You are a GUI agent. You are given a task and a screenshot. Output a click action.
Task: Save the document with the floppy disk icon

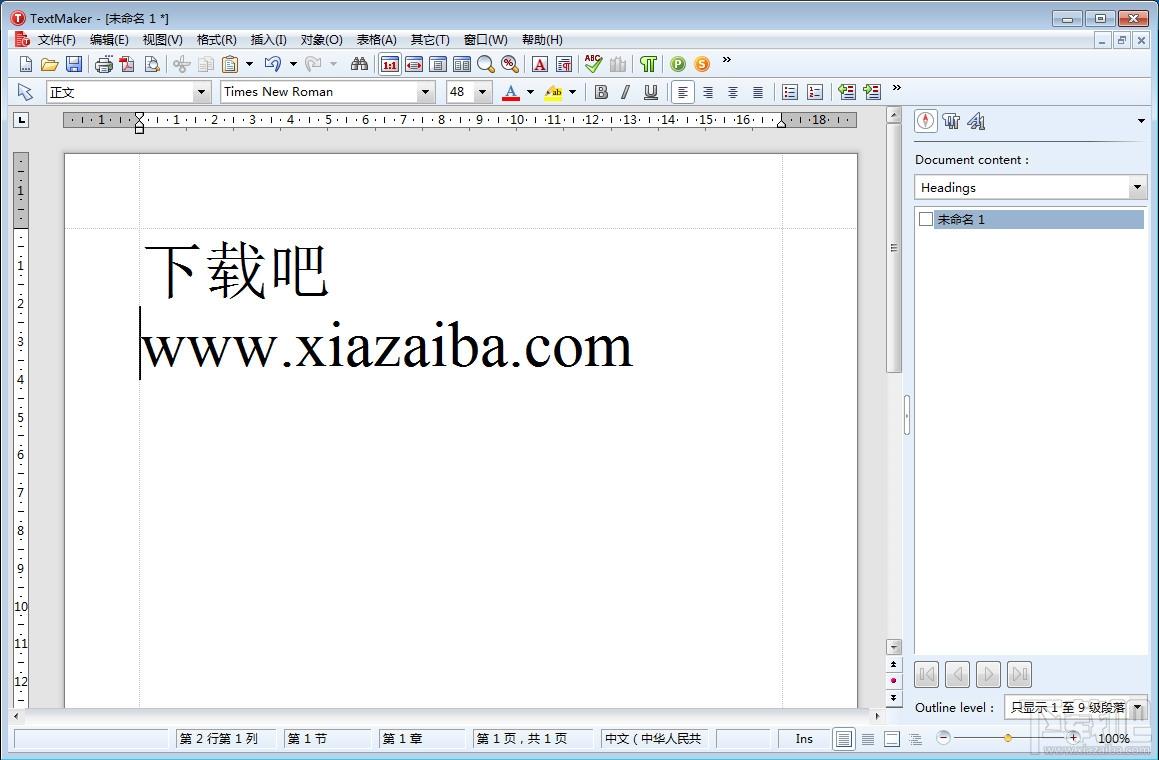pyautogui.click(x=74, y=64)
